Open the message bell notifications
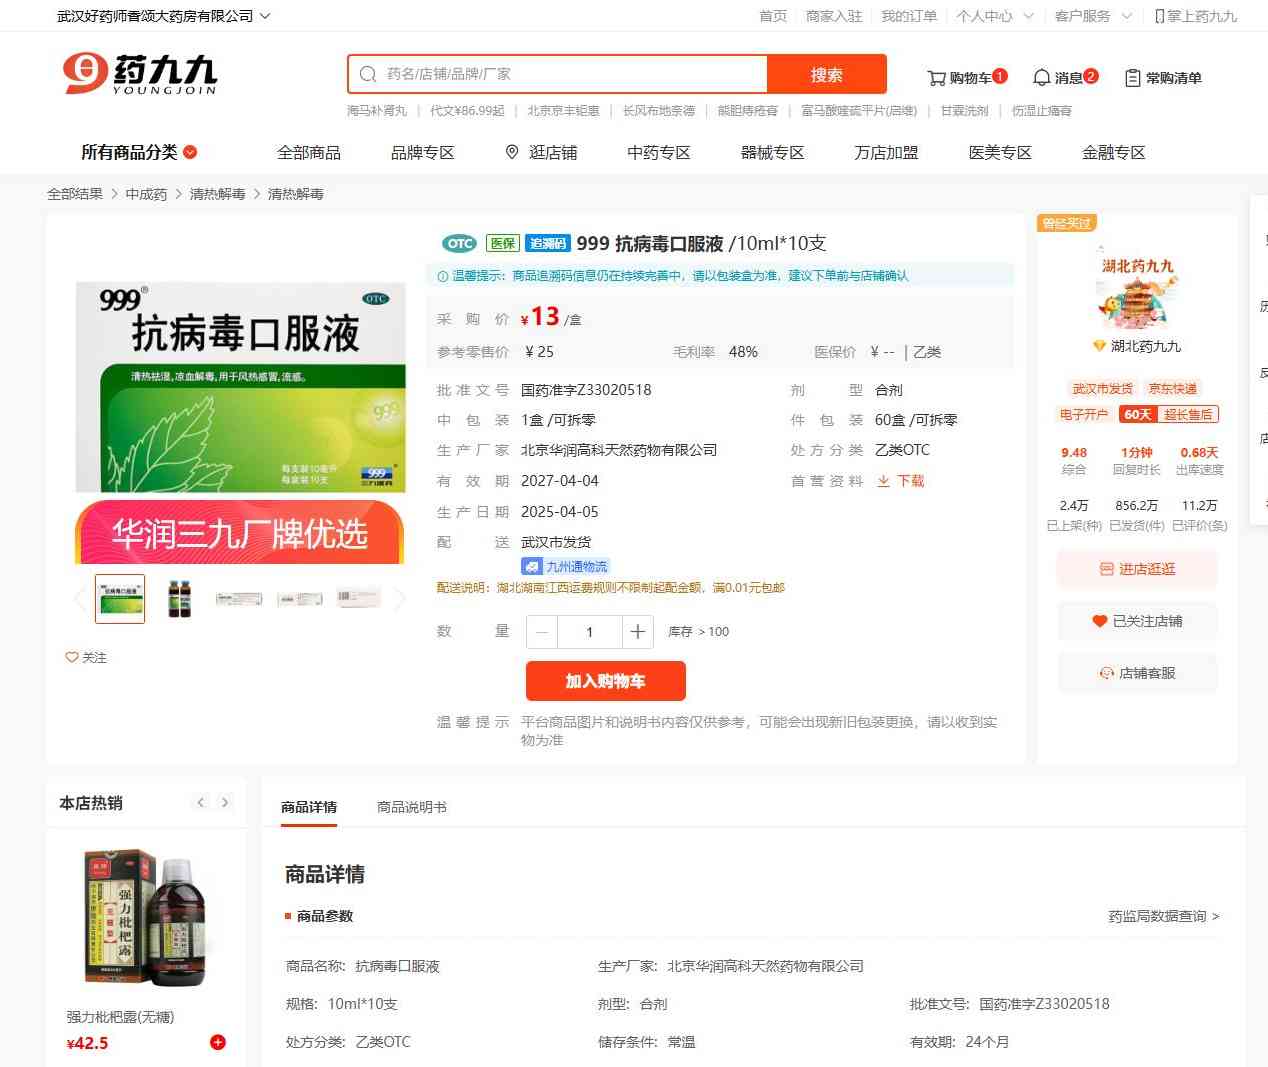1268x1067 pixels. coord(1042,78)
